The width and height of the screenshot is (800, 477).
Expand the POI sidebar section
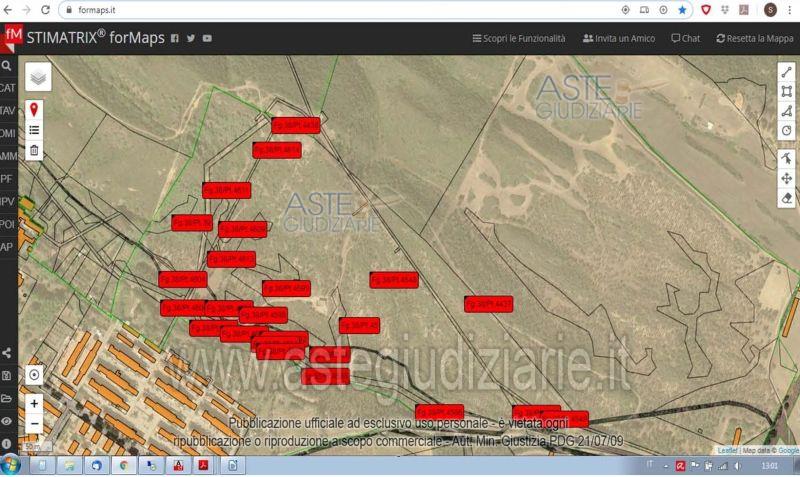coord(8,224)
